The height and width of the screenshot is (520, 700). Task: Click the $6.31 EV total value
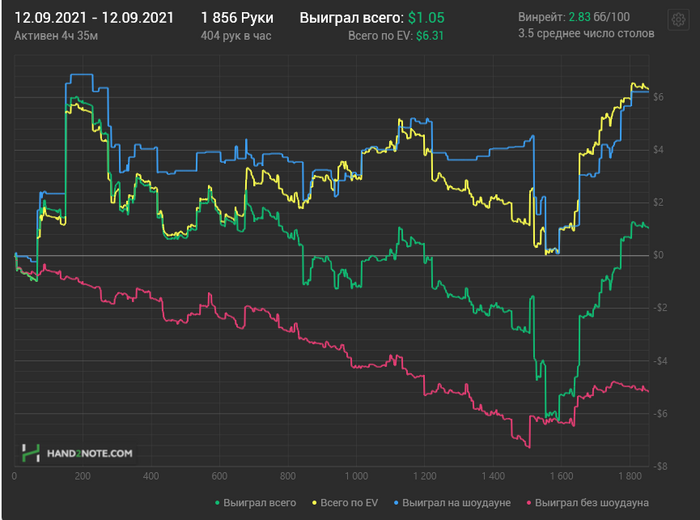430,35
